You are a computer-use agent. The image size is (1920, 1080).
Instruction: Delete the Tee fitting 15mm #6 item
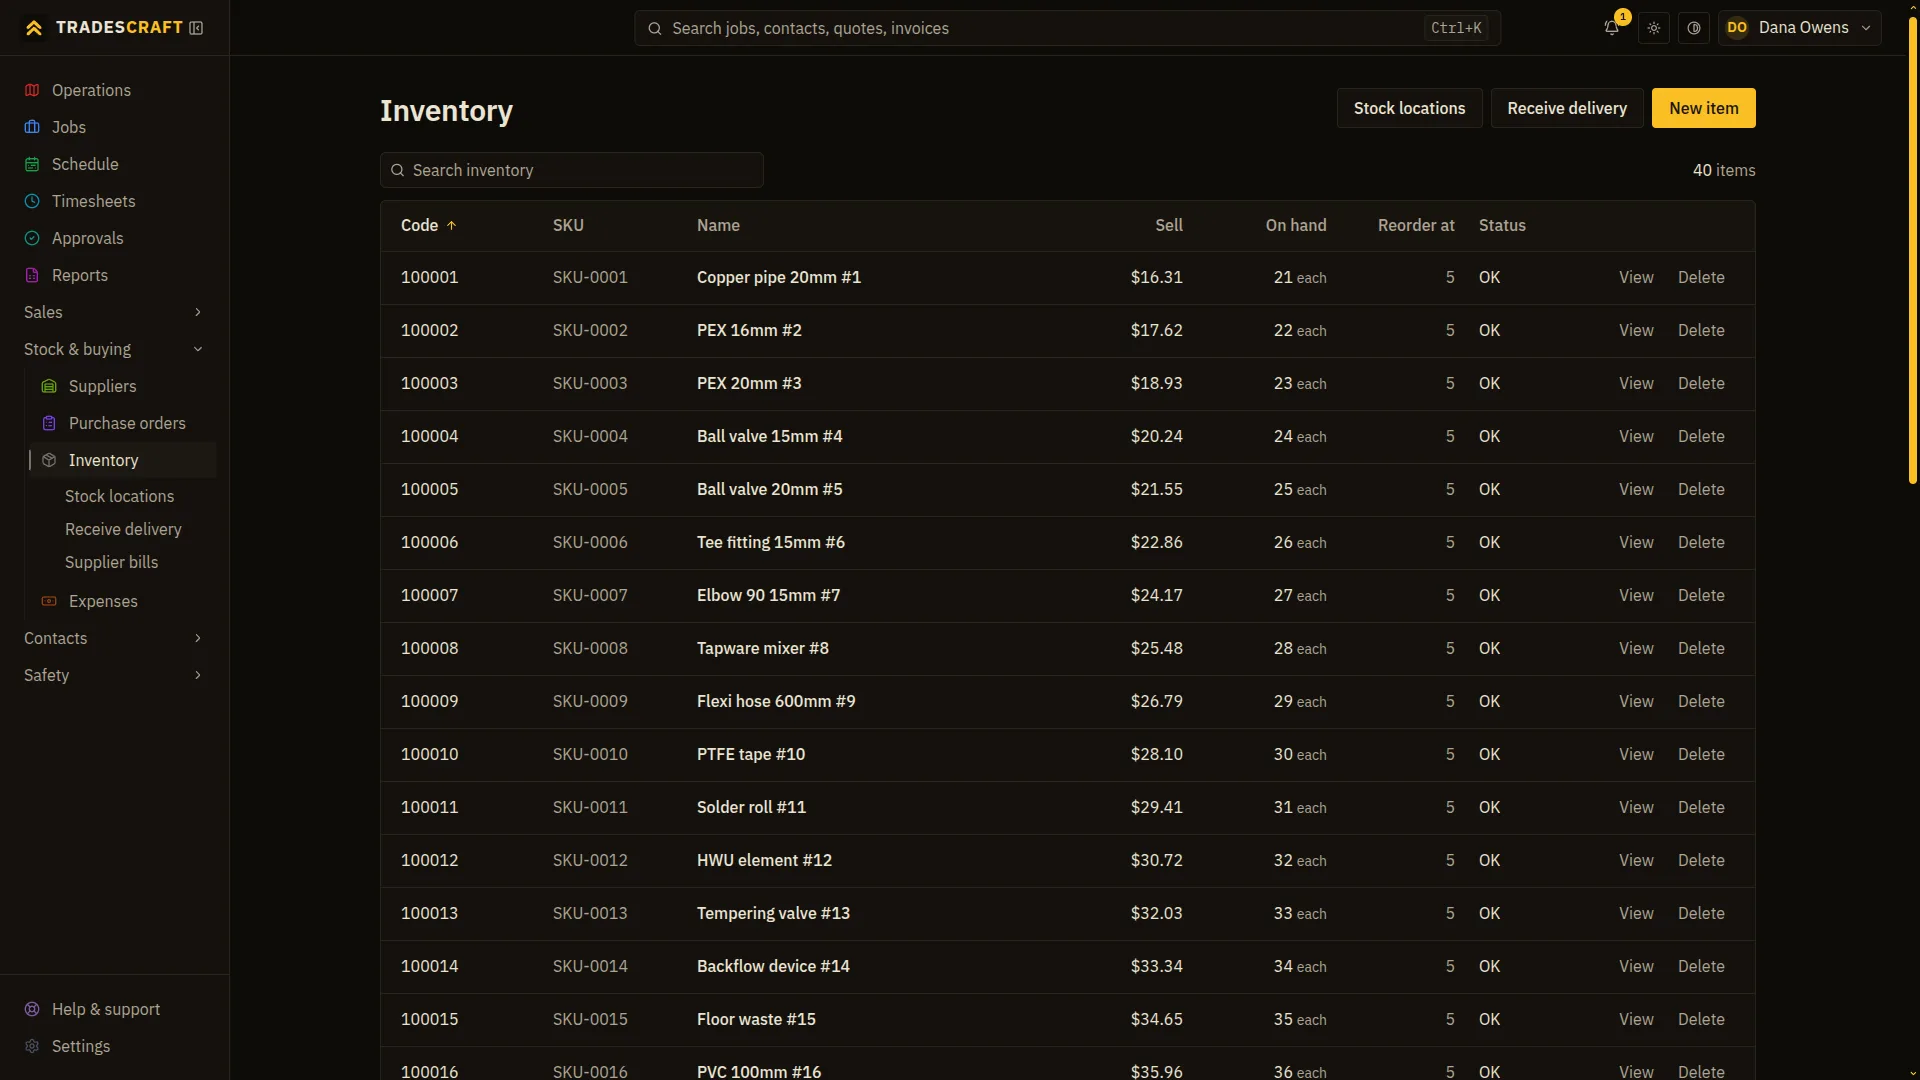click(x=1700, y=542)
